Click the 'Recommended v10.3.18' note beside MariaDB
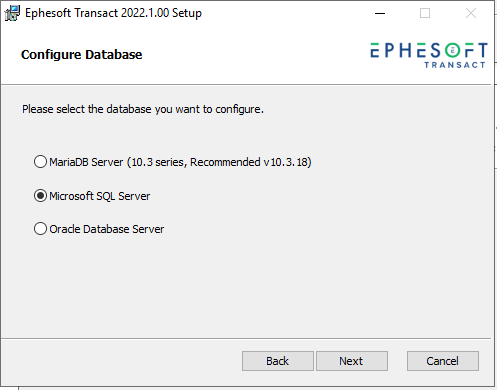497x390 pixels. [250, 162]
